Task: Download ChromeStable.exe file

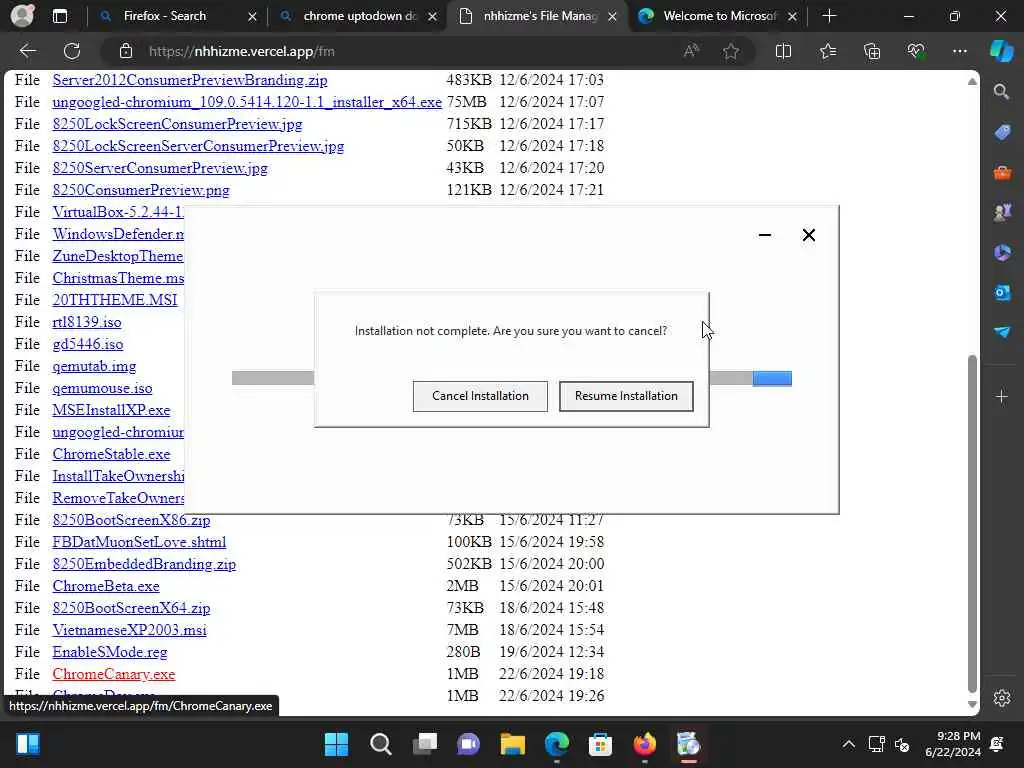Action: tap(112, 454)
